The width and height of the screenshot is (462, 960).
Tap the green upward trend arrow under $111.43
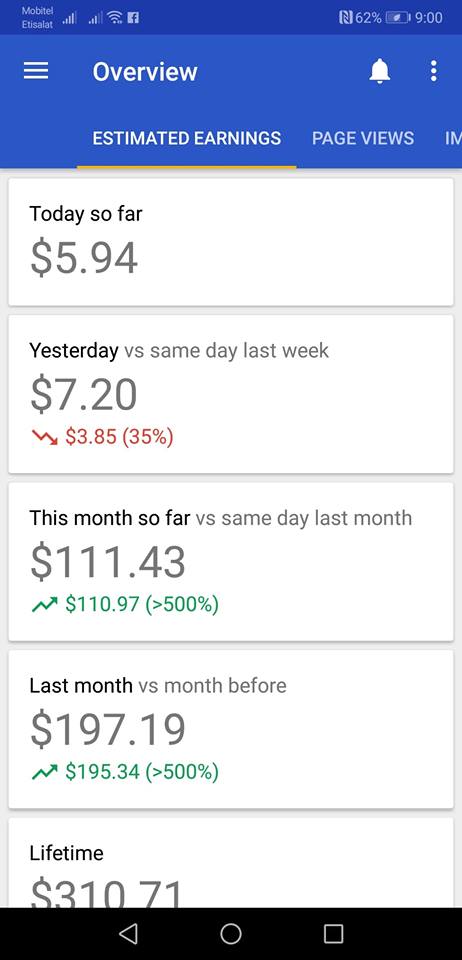pyautogui.click(x=44, y=605)
